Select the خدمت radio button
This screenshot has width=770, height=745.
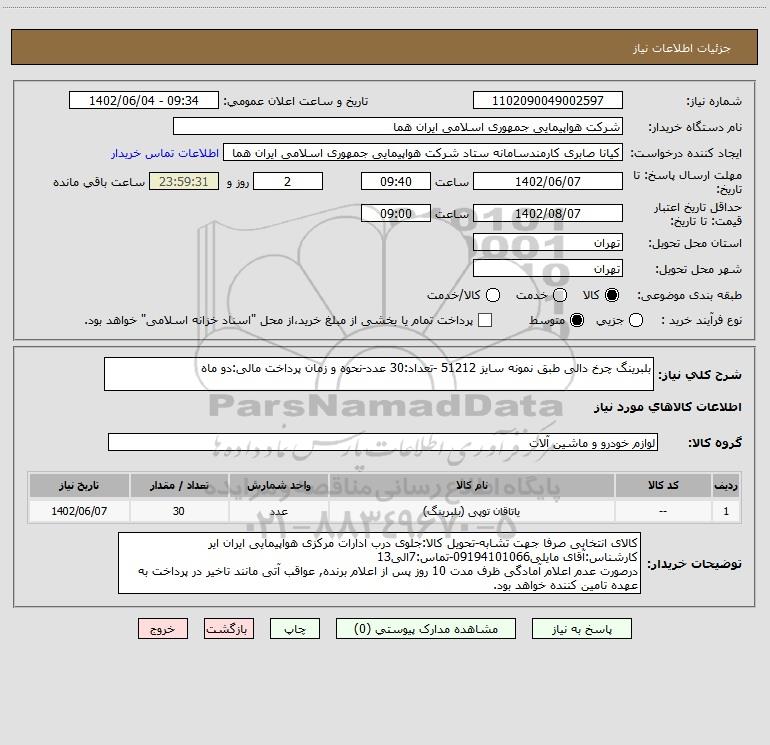coord(560,295)
